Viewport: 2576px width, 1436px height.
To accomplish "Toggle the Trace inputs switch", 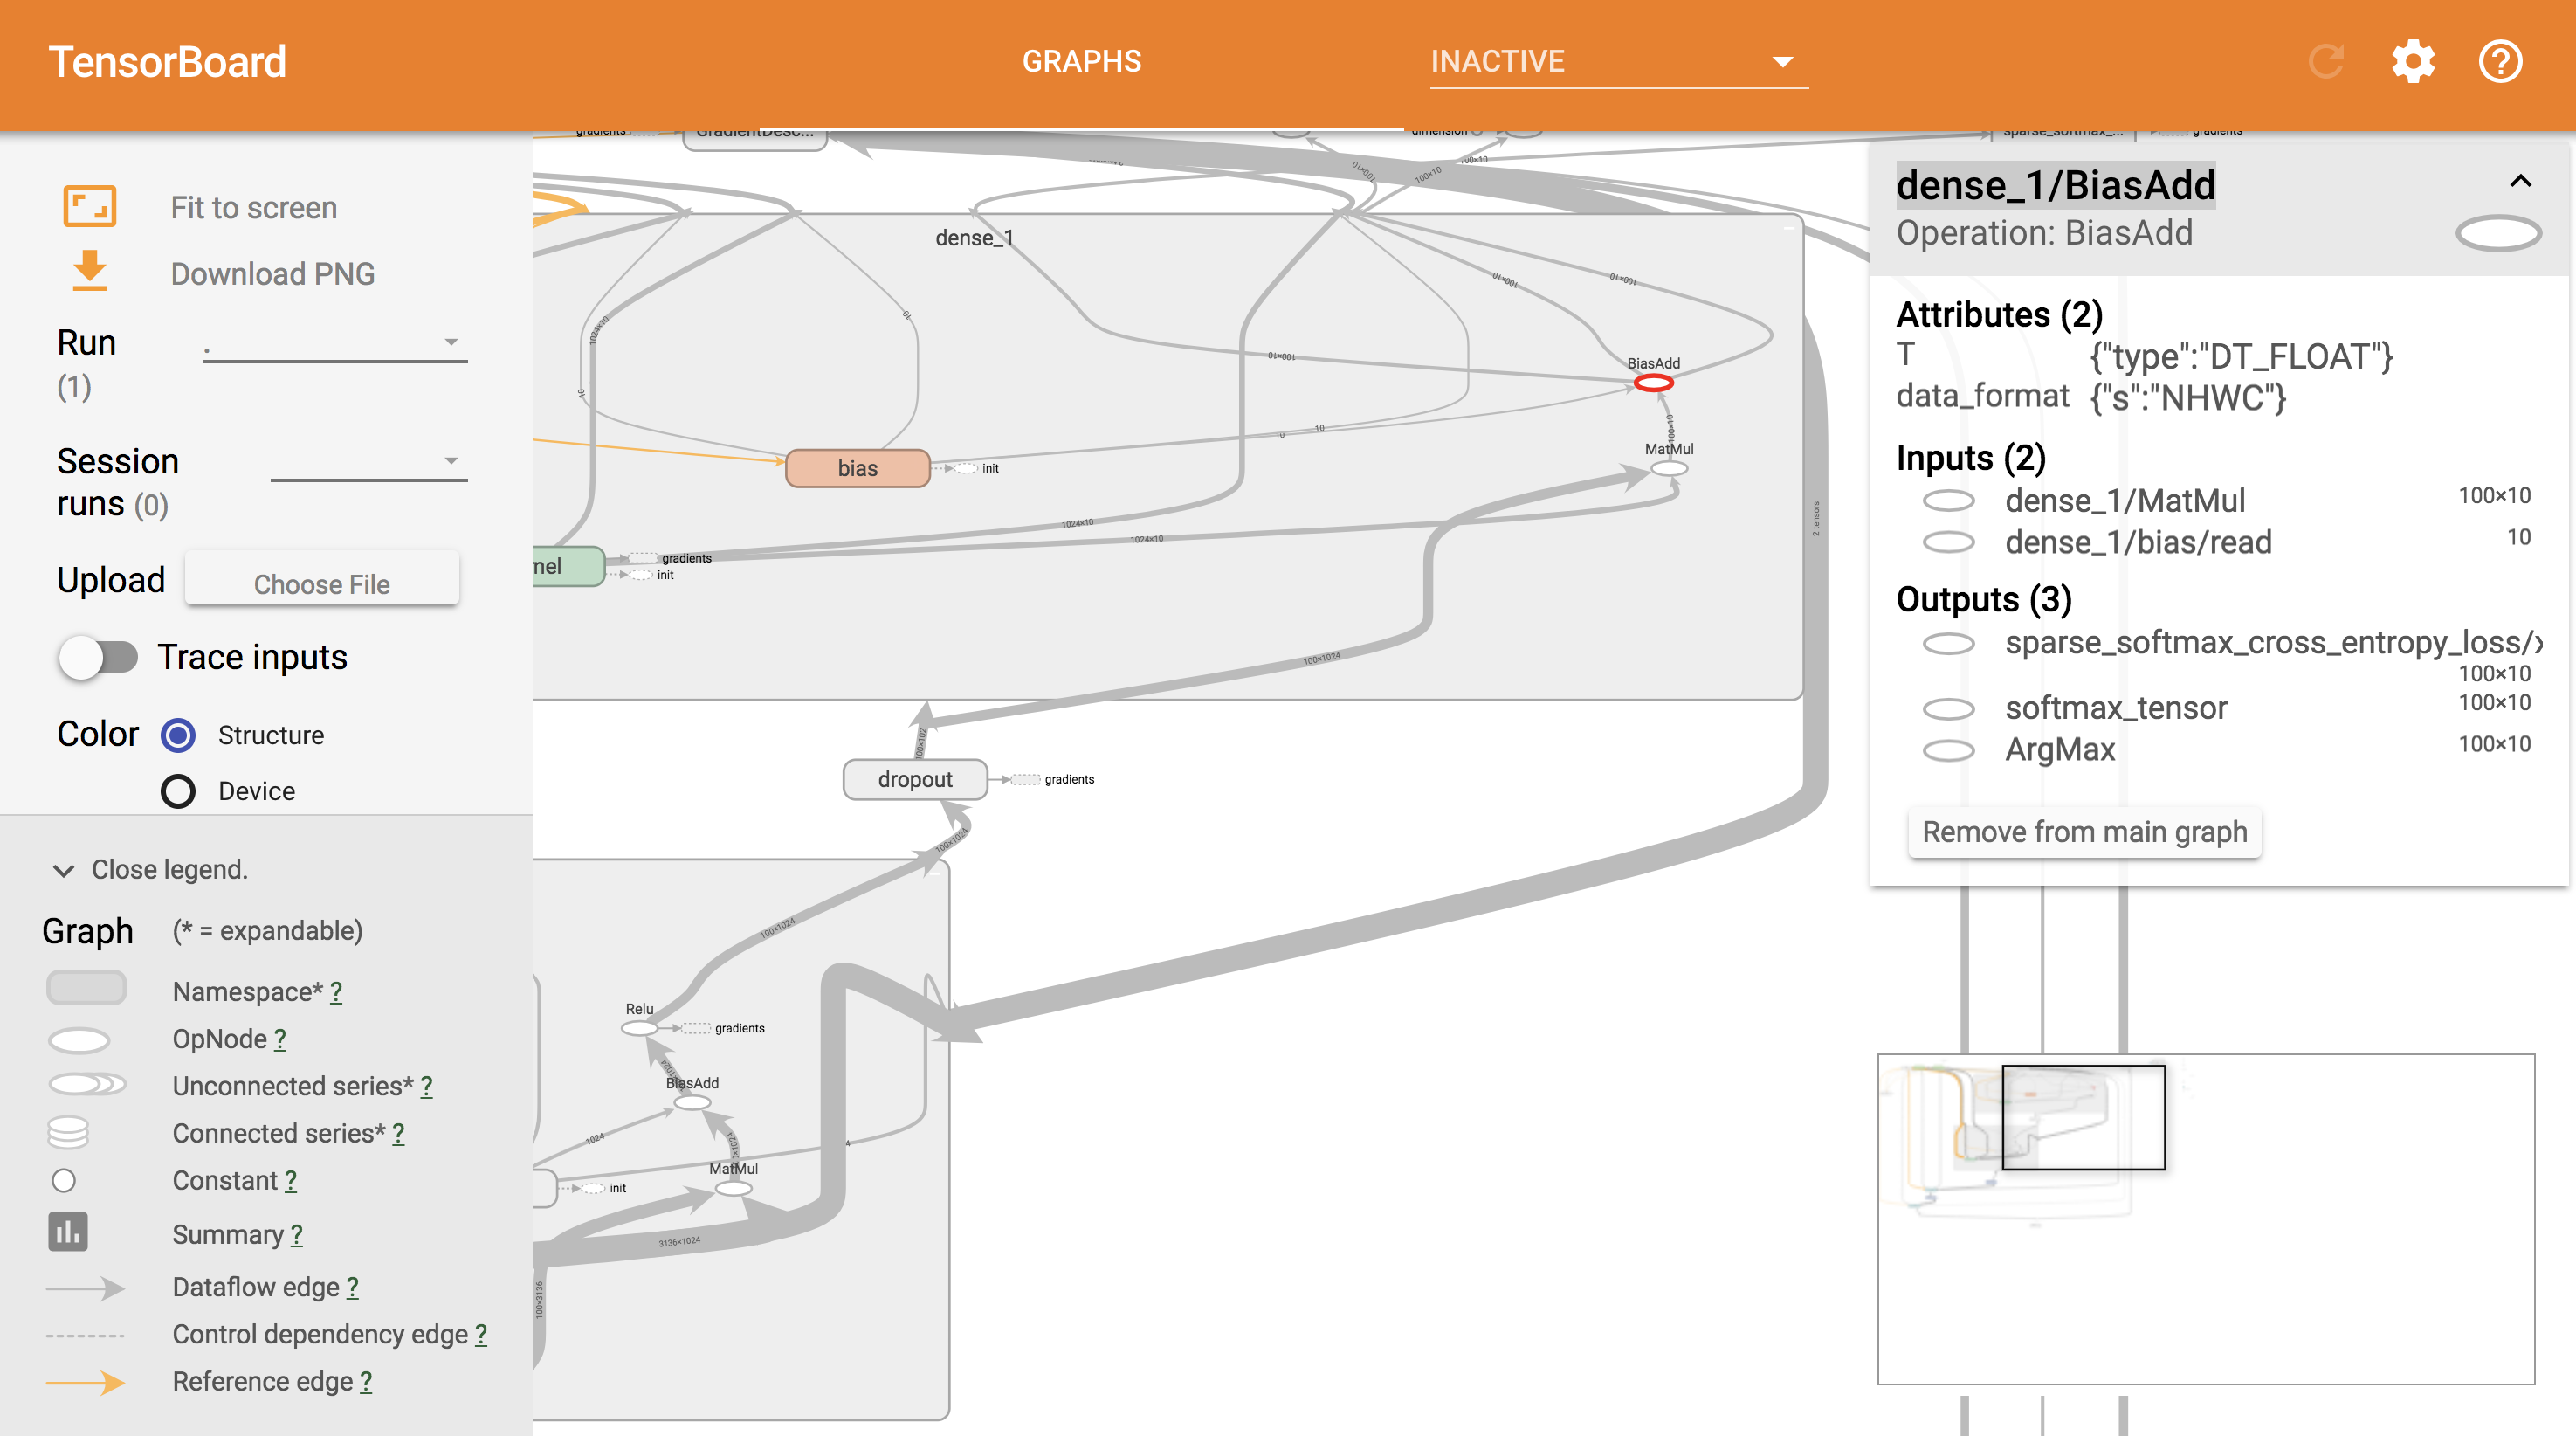I will pos(98,657).
